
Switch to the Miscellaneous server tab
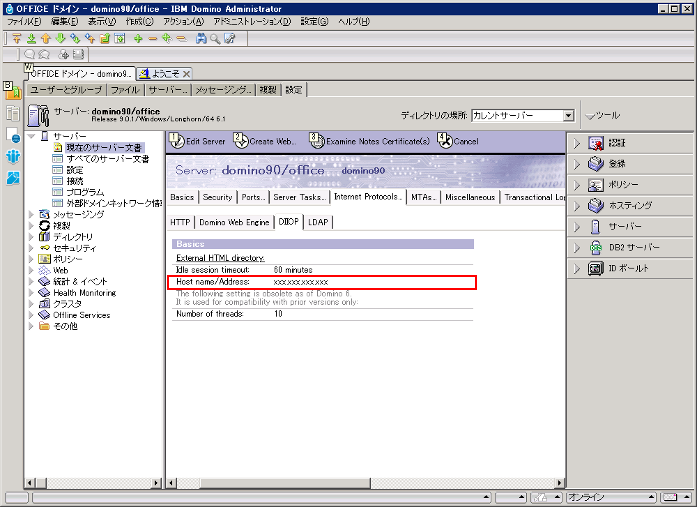point(470,197)
